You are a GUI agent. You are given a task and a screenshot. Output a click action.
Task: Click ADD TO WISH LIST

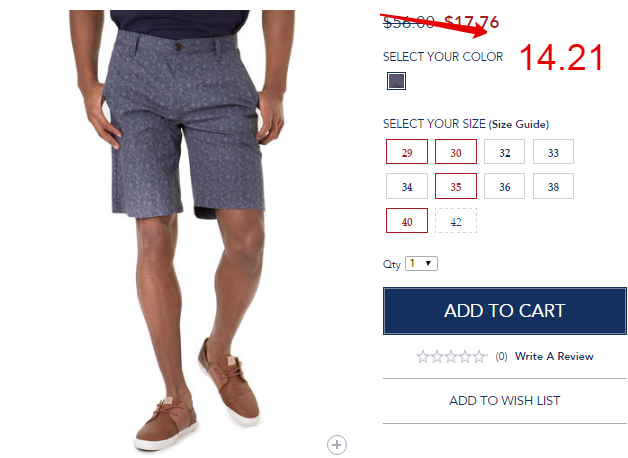(x=505, y=400)
